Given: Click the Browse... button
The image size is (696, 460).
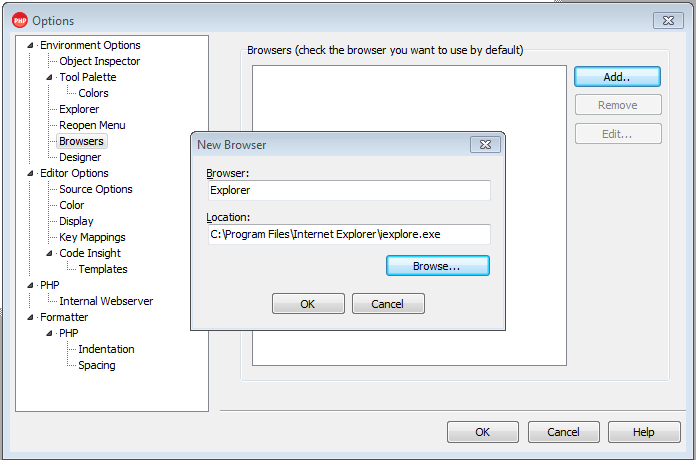Looking at the screenshot, I should click(438, 266).
